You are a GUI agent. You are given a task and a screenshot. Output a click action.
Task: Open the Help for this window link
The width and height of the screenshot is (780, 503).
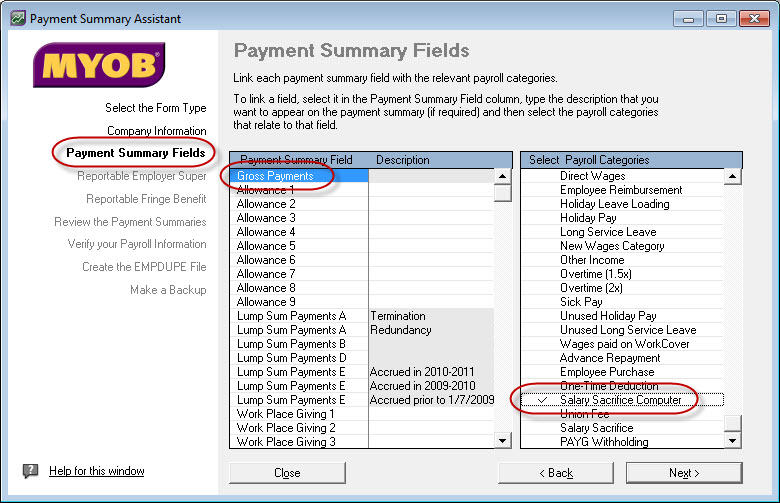click(x=97, y=471)
